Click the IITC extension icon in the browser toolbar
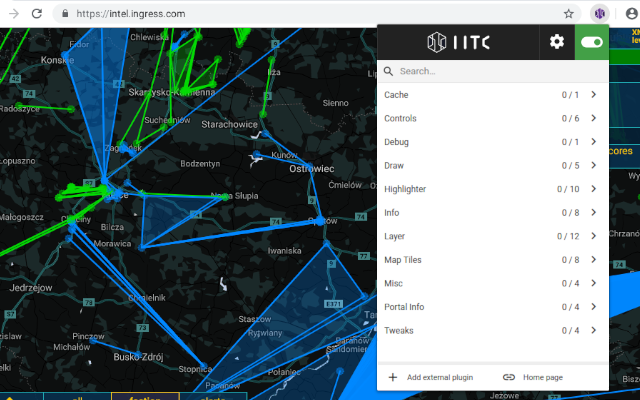640x400 pixels. pos(597,14)
